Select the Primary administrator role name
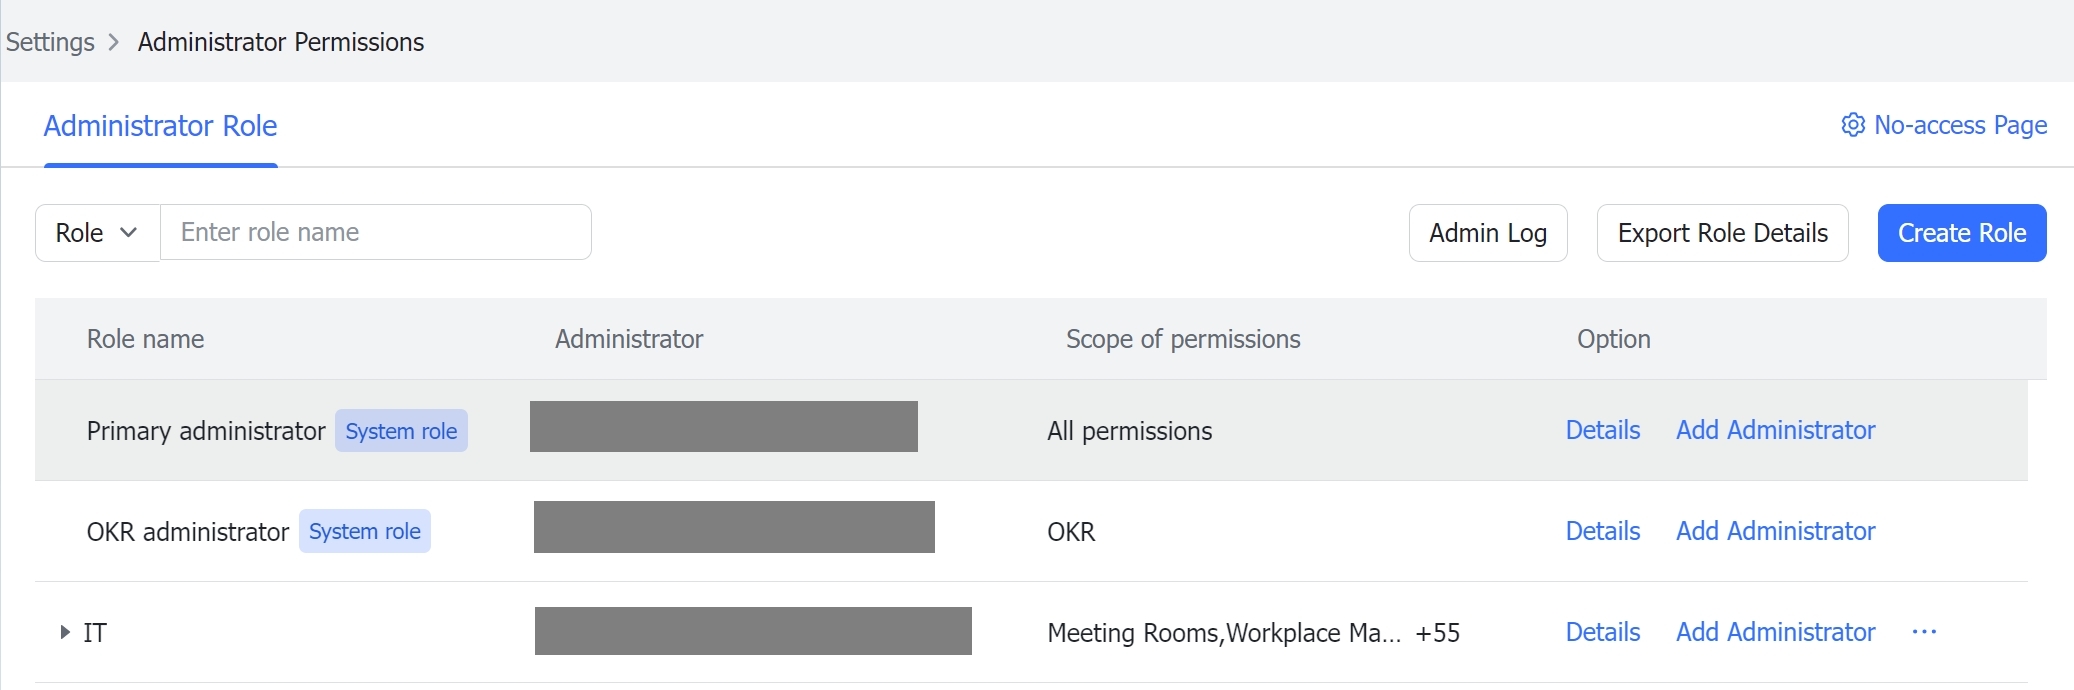The height and width of the screenshot is (690, 2074). coord(206,431)
